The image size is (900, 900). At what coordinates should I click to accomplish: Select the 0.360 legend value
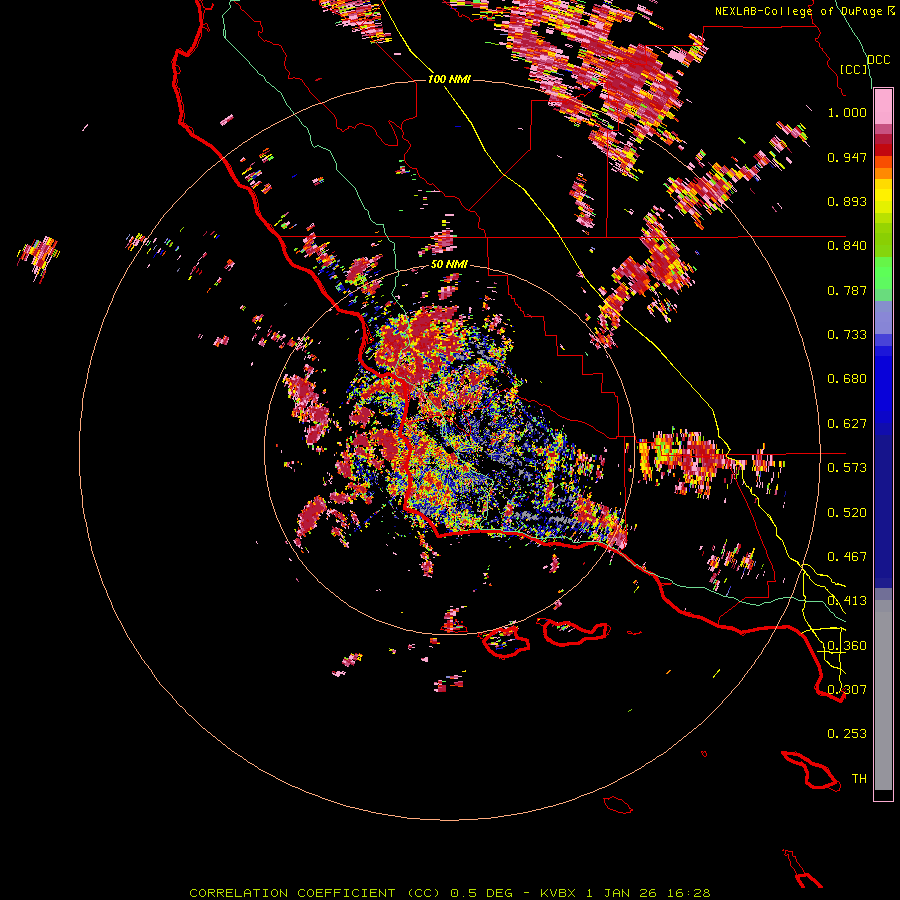pyautogui.click(x=847, y=645)
